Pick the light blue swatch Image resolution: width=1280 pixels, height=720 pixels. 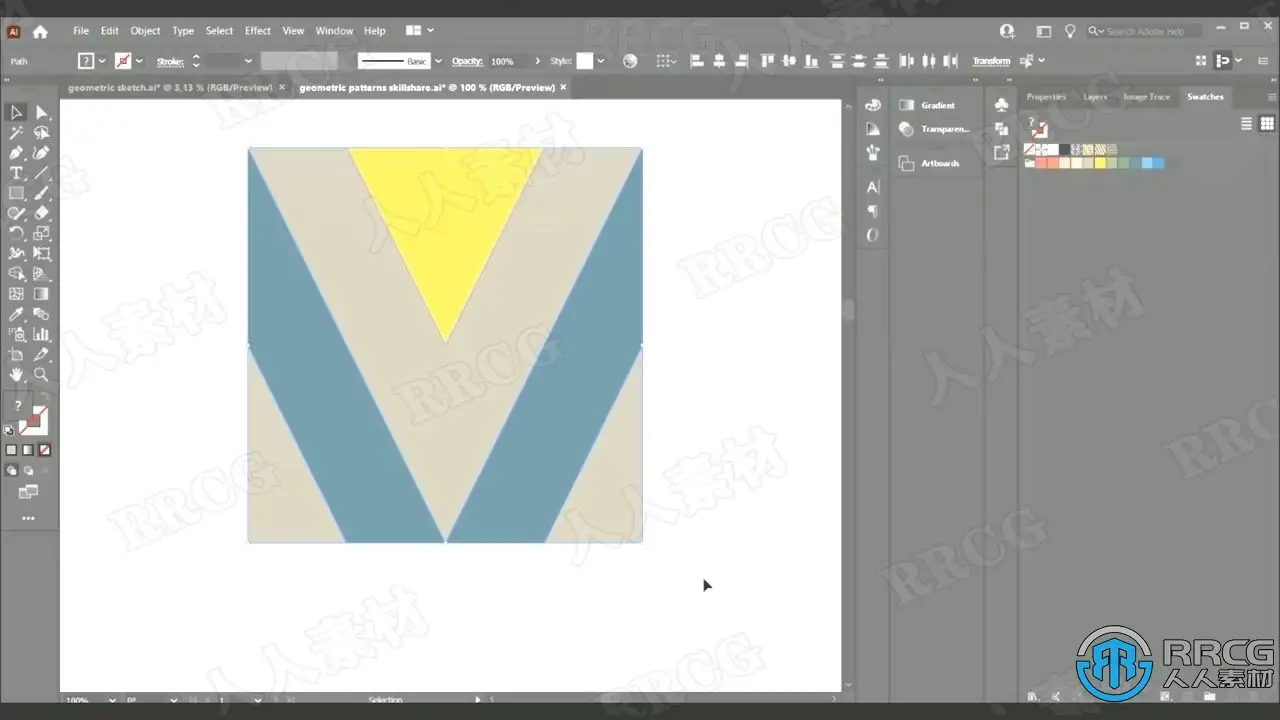point(1147,163)
